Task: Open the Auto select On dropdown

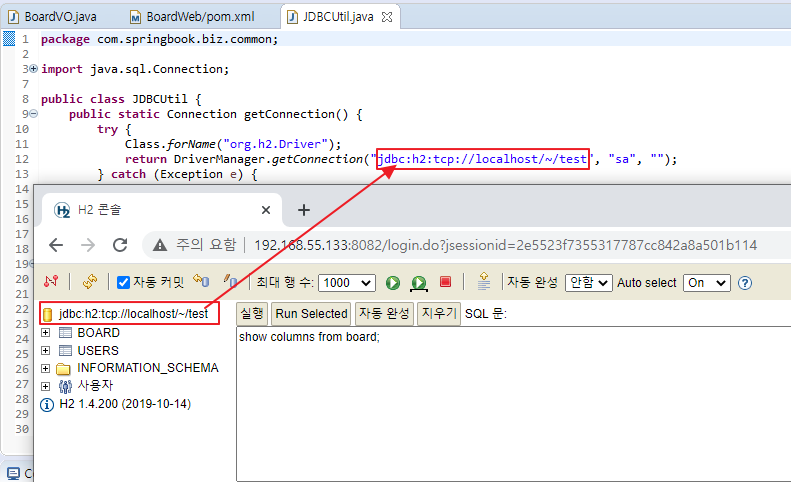Action: pos(706,283)
